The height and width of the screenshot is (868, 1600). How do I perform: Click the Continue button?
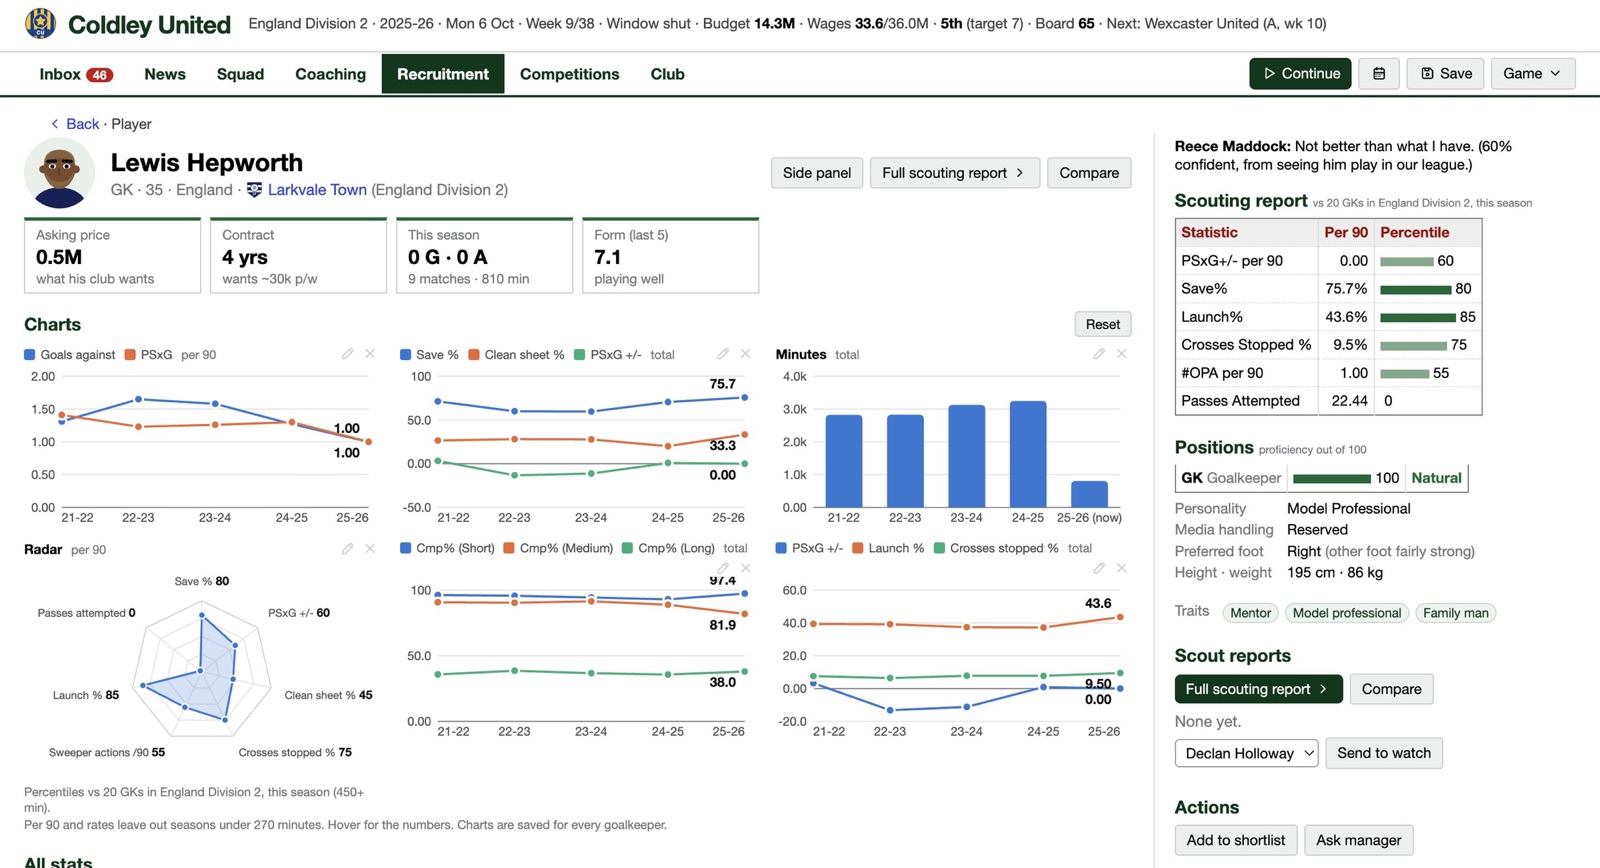click(1300, 74)
